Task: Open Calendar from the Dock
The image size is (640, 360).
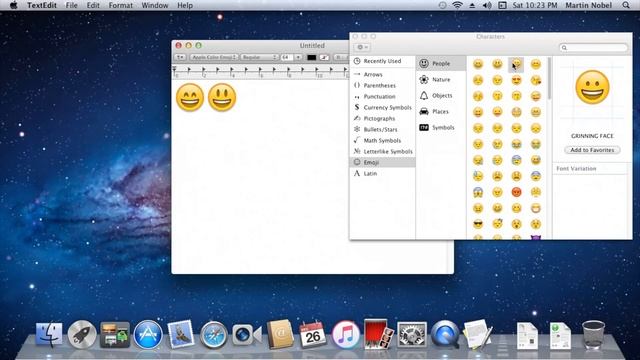Action: (313, 335)
